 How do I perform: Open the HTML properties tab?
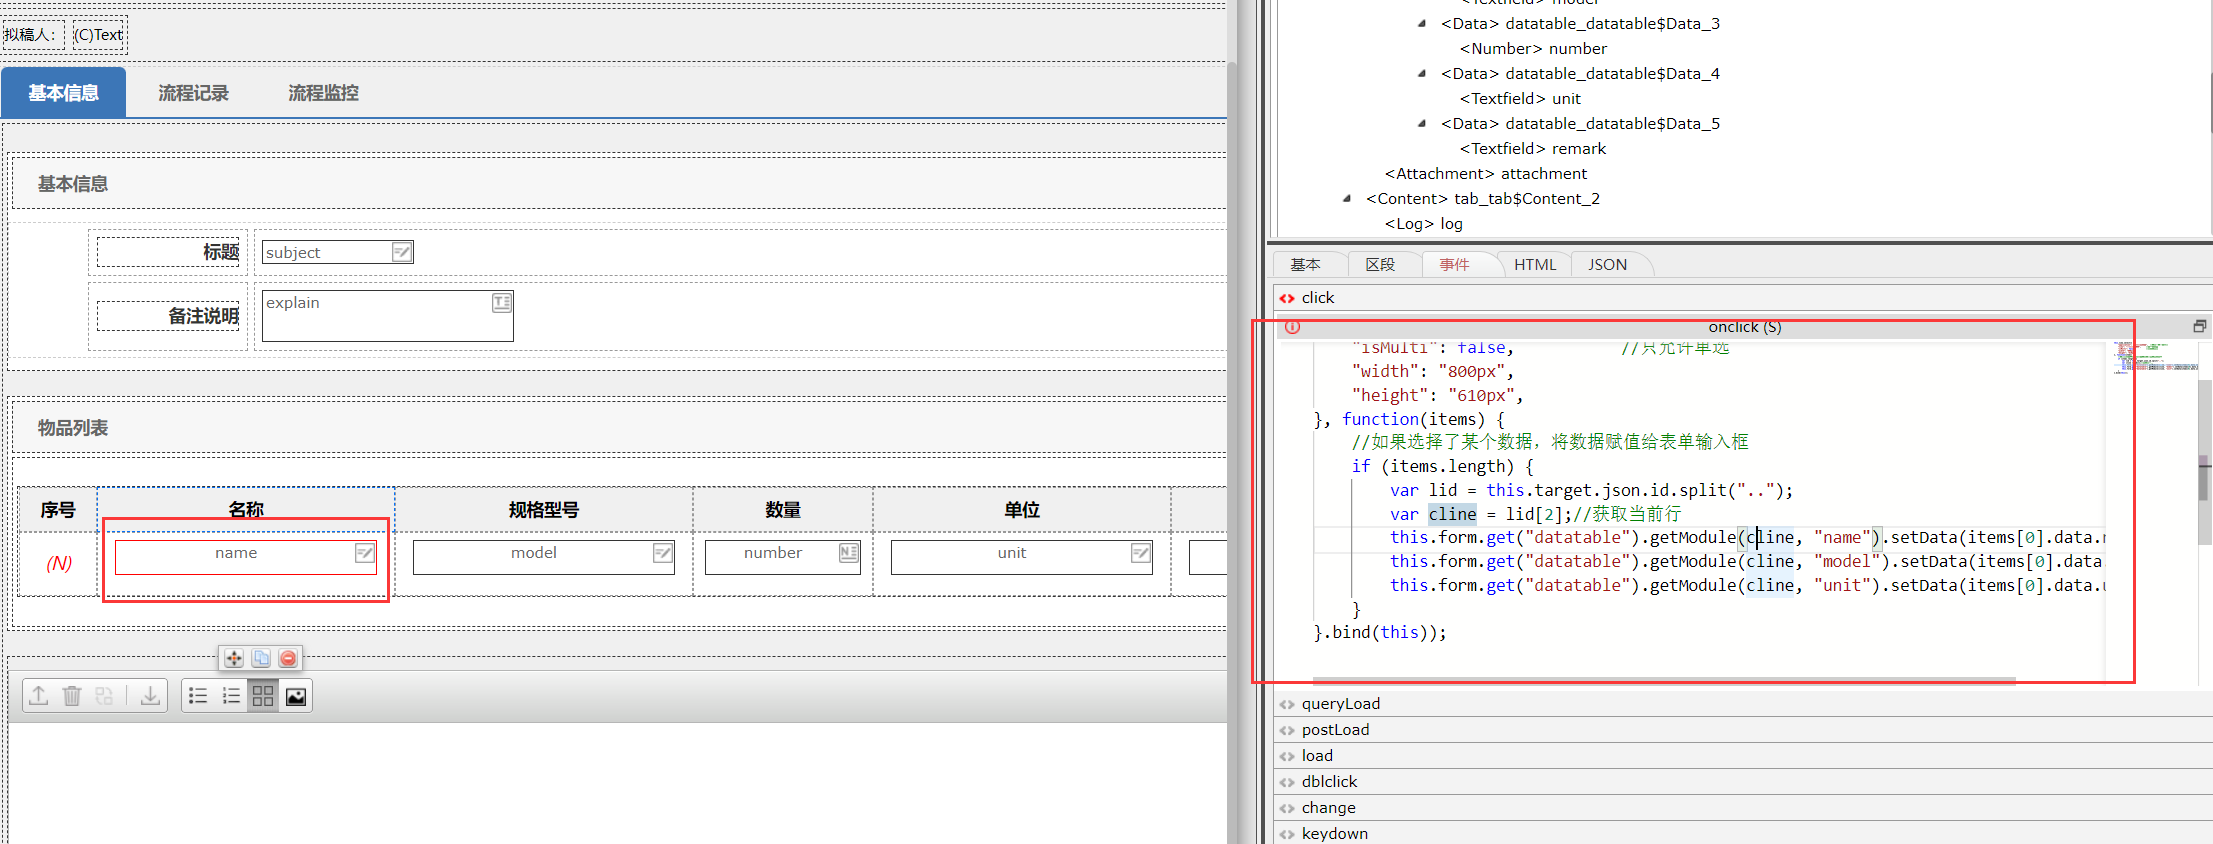[x=1534, y=265]
